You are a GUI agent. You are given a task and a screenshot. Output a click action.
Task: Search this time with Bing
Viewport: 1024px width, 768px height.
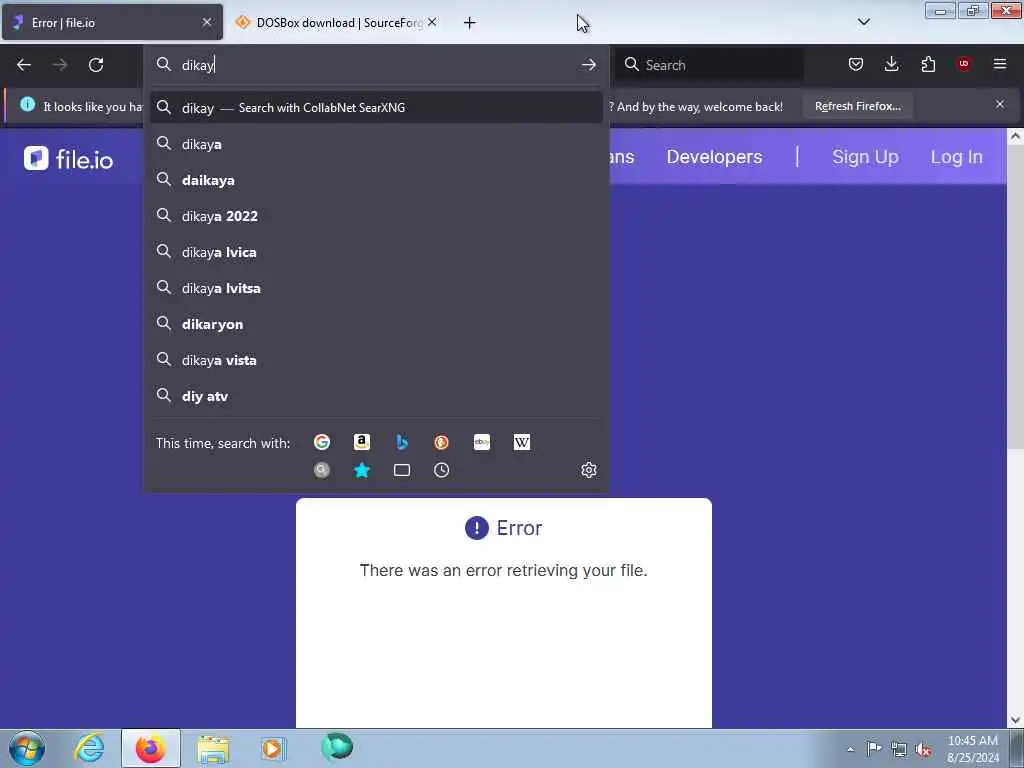[402, 442]
